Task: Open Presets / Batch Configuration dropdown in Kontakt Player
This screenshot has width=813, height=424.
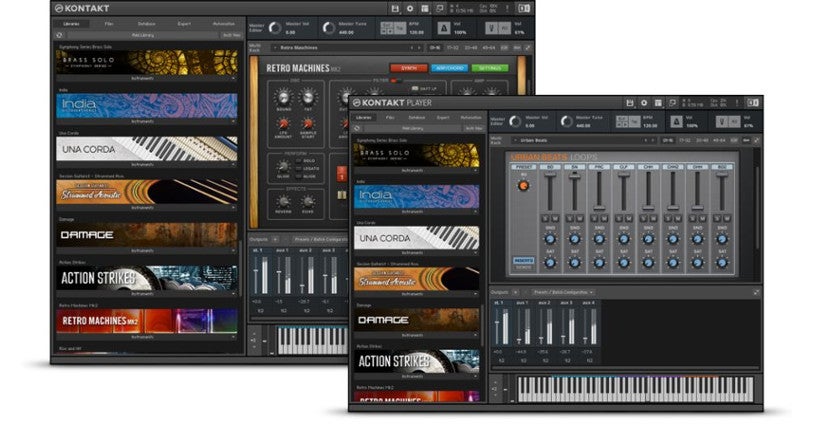Action: coord(564,292)
